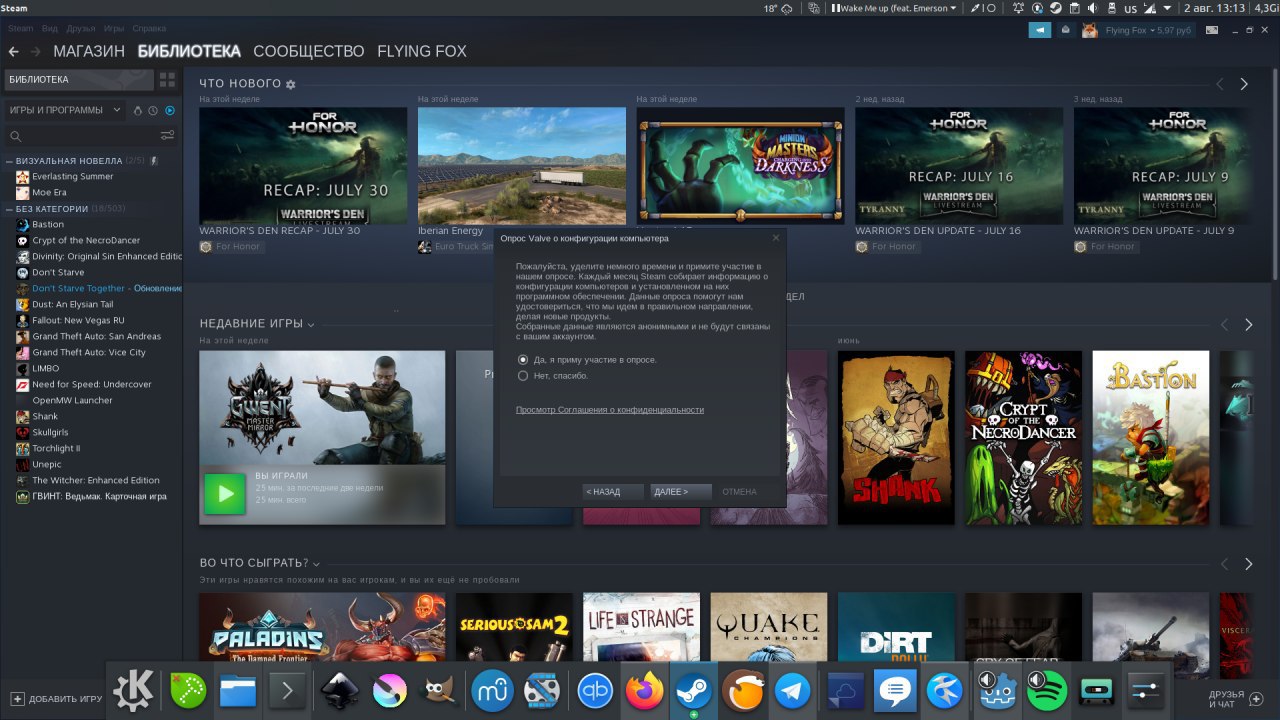Image resolution: width=1280 pixels, height=720 pixels.
Task: Collapse the ВИЗУАЛЬНАЯ НОВЕЛЛА category
Action: point(9,160)
